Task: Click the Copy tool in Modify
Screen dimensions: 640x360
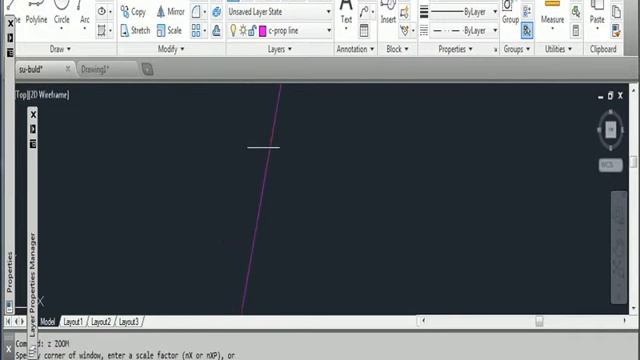Action: 133,12
